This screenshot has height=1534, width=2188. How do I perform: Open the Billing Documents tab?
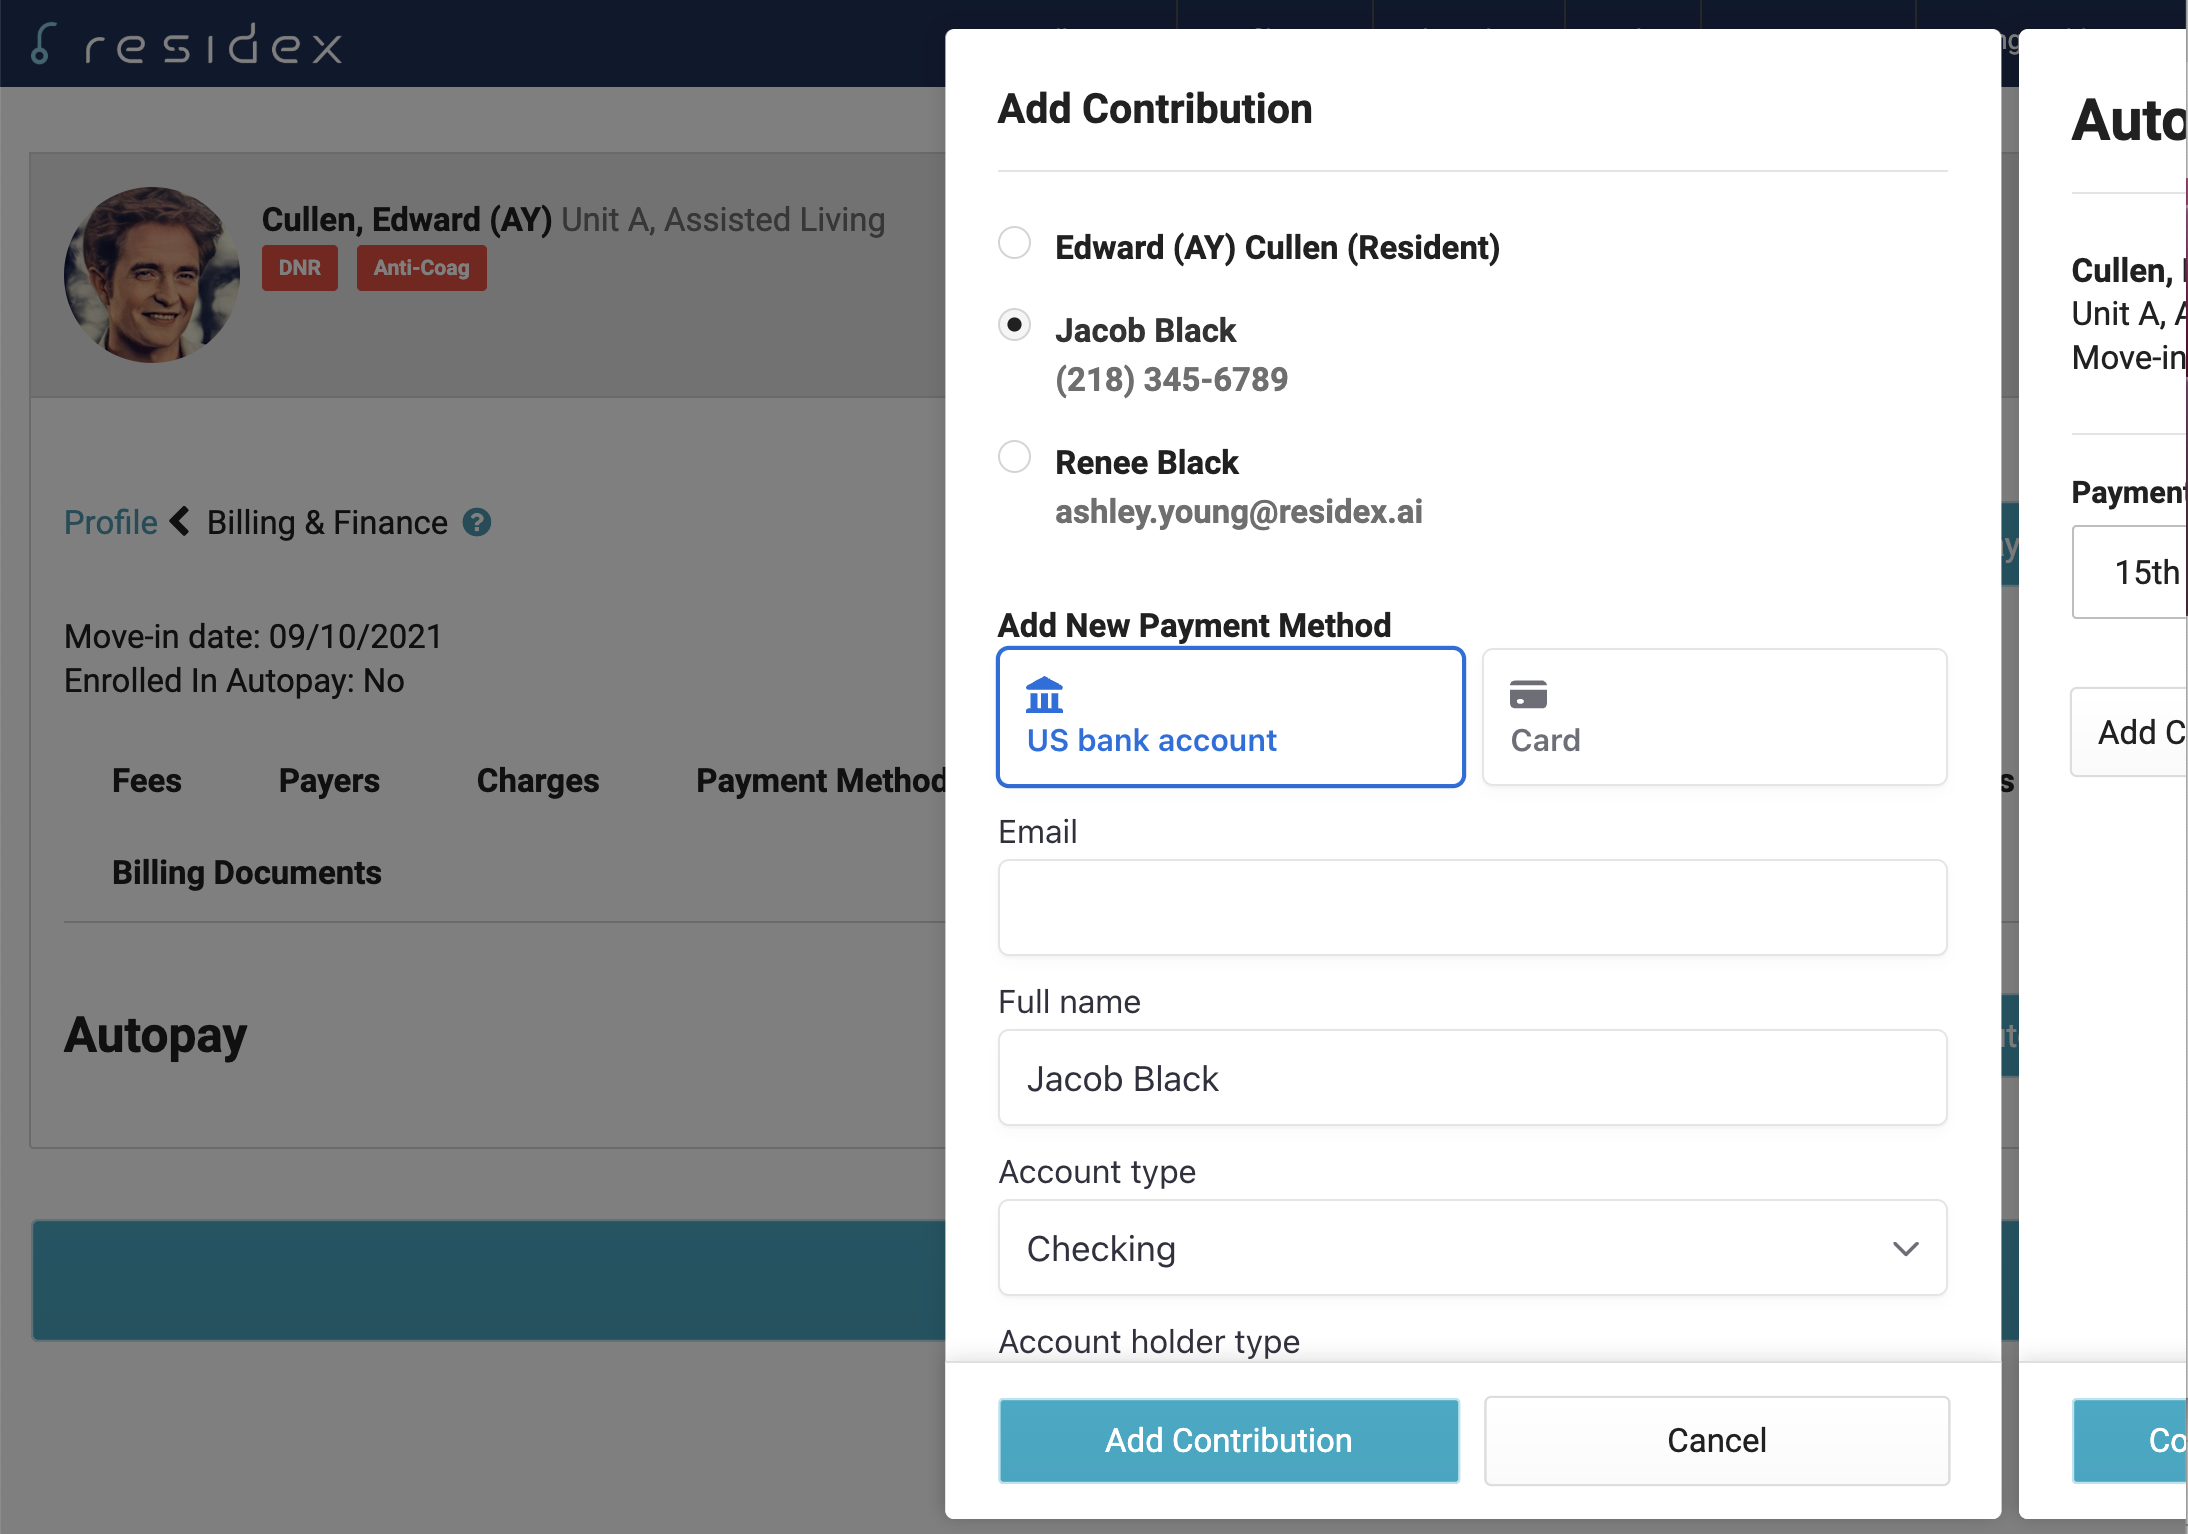(x=246, y=872)
